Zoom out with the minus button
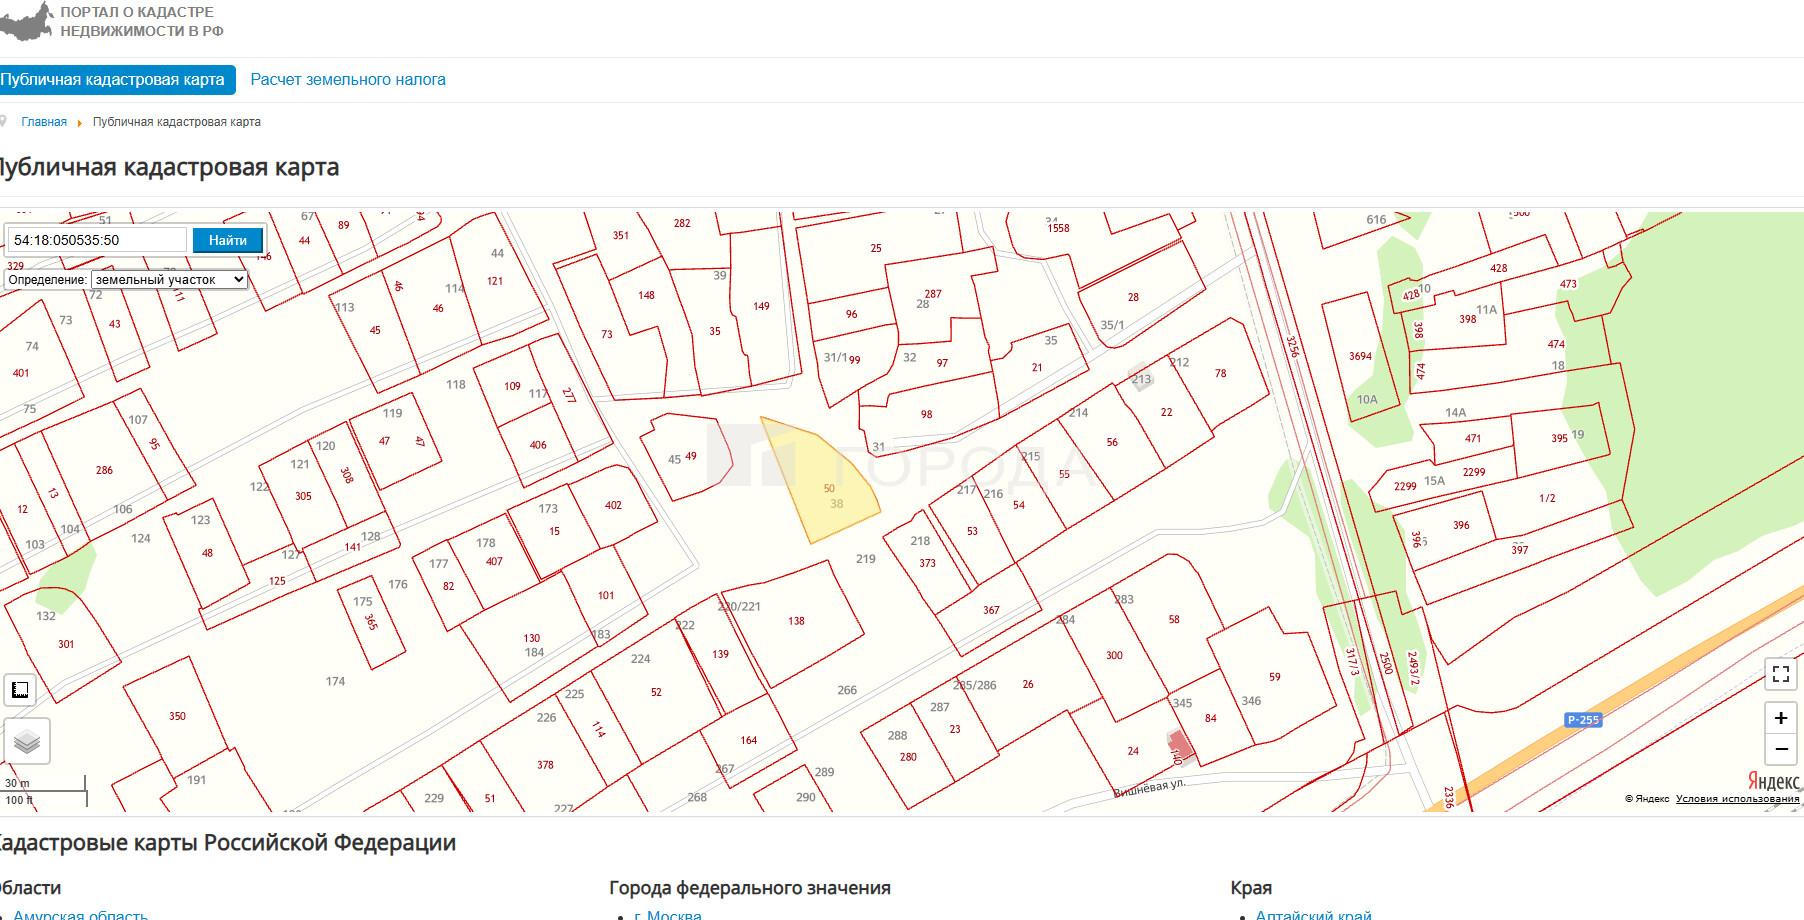1804x920 pixels. tap(1780, 749)
